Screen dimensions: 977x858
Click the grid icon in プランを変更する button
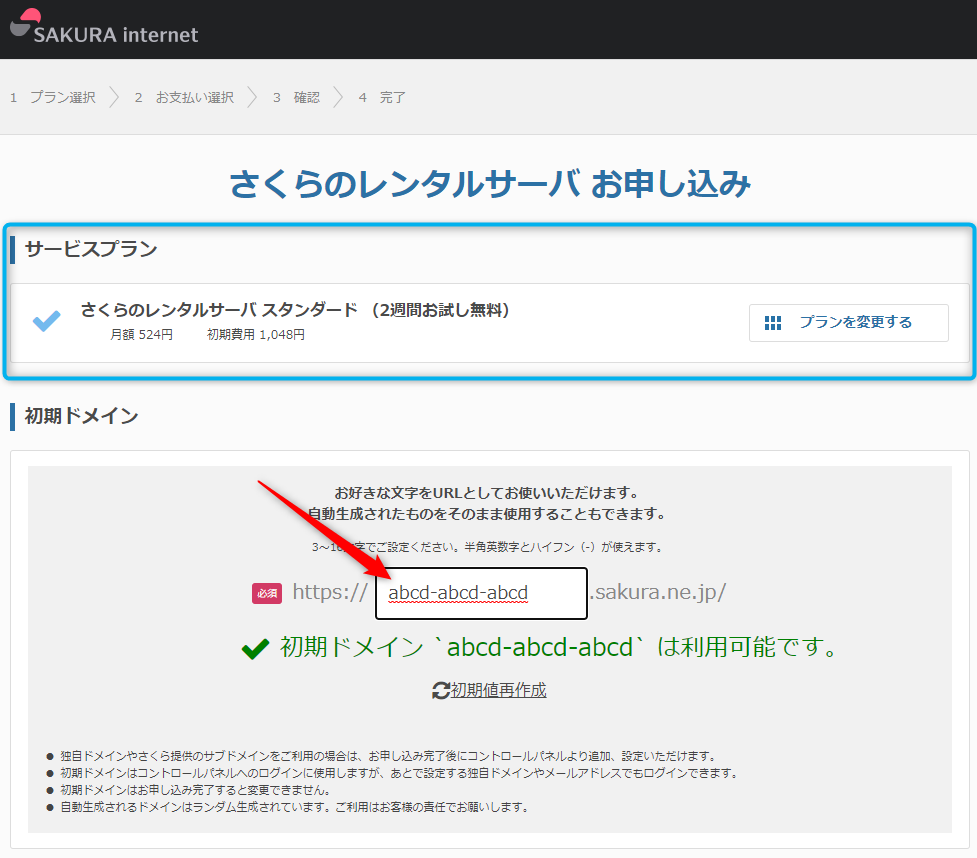(x=773, y=323)
